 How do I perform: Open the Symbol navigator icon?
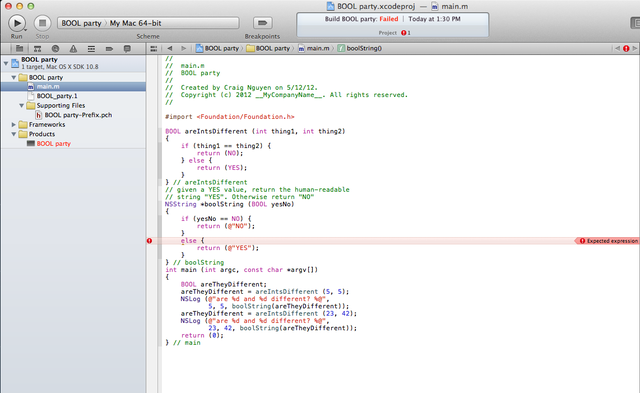37,49
